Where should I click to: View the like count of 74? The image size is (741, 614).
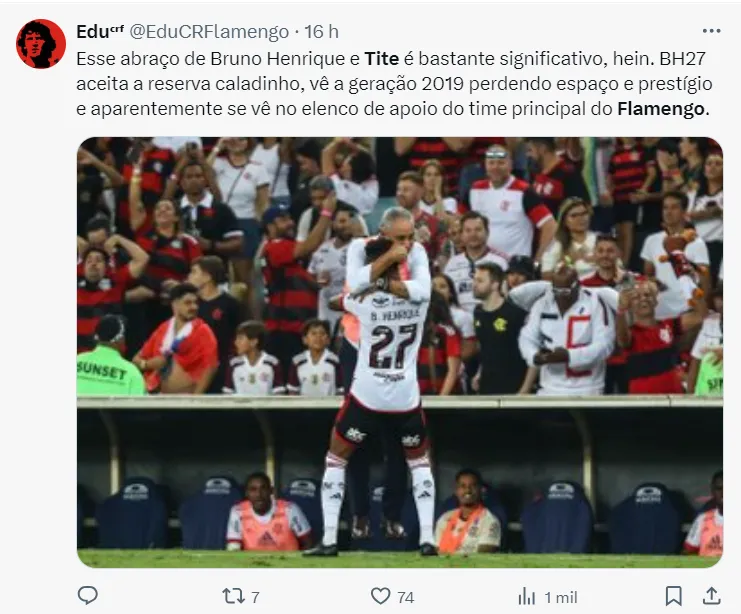[405, 597]
